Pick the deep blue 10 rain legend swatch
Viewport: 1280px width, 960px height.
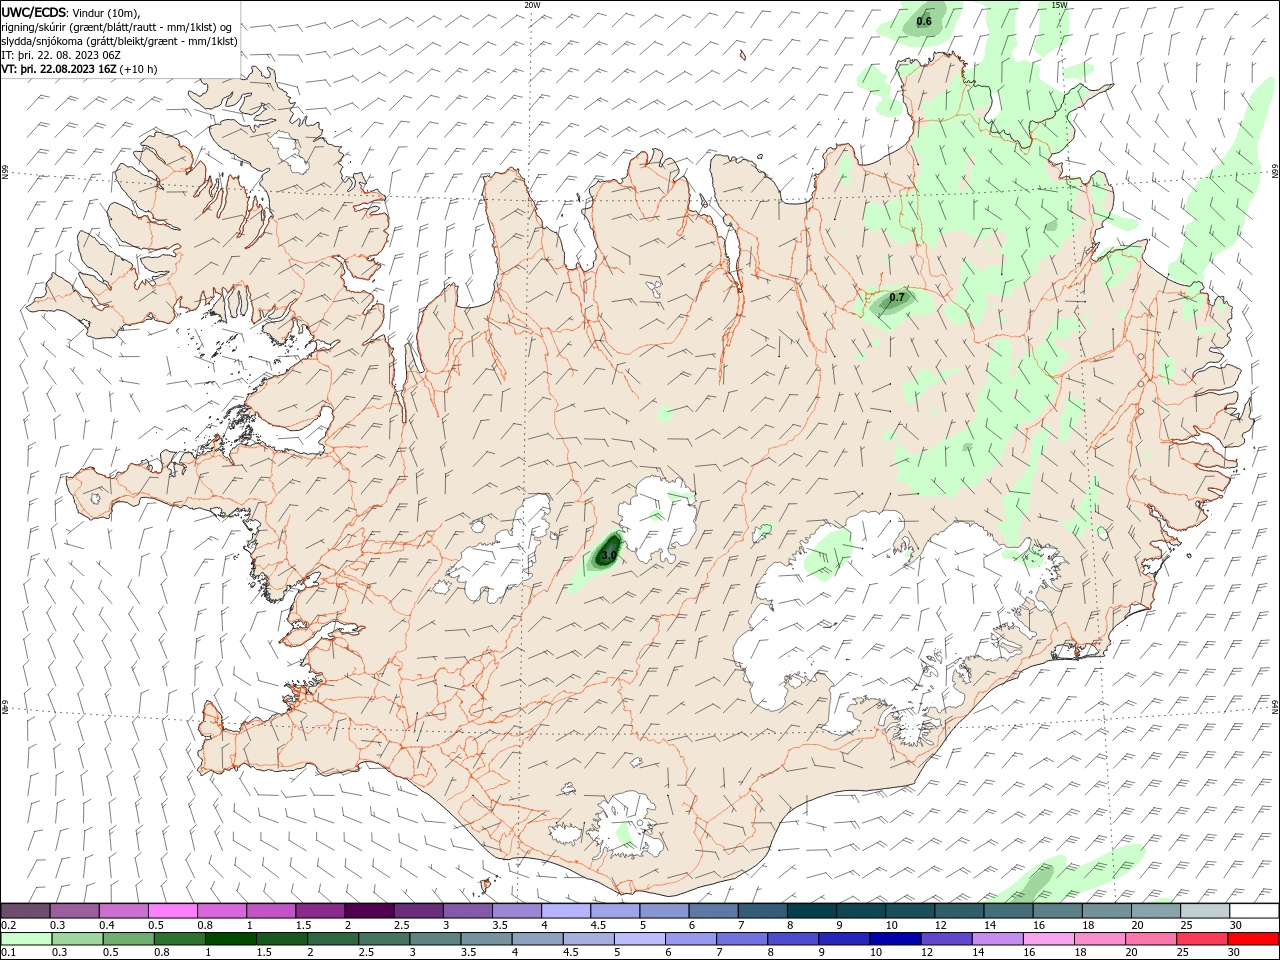point(894,939)
